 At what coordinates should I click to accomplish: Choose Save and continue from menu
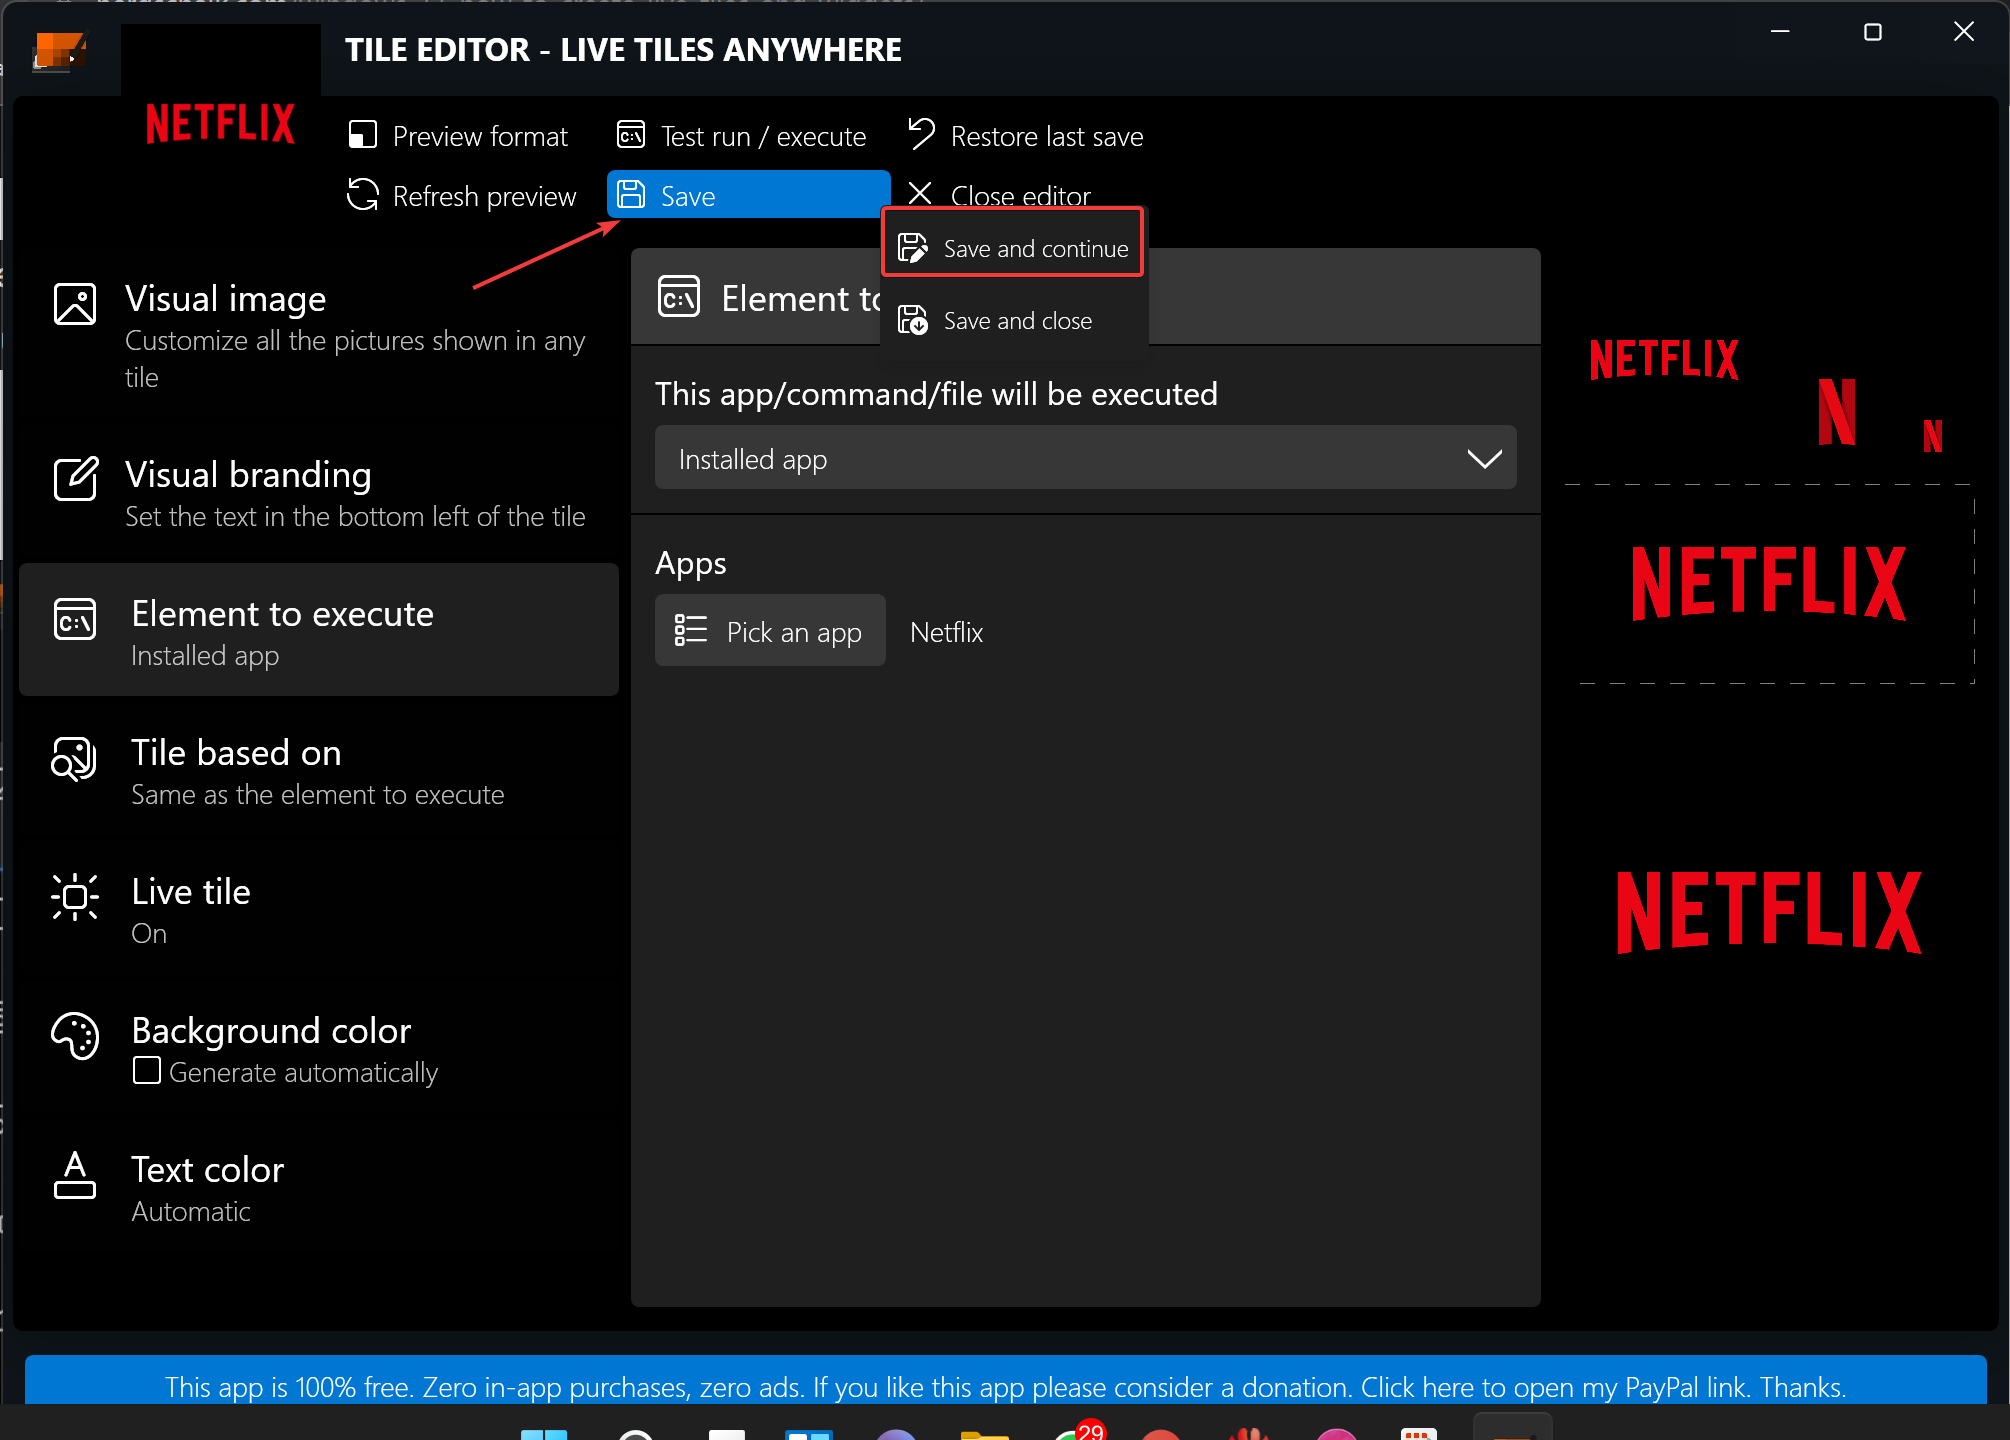coord(1013,248)
